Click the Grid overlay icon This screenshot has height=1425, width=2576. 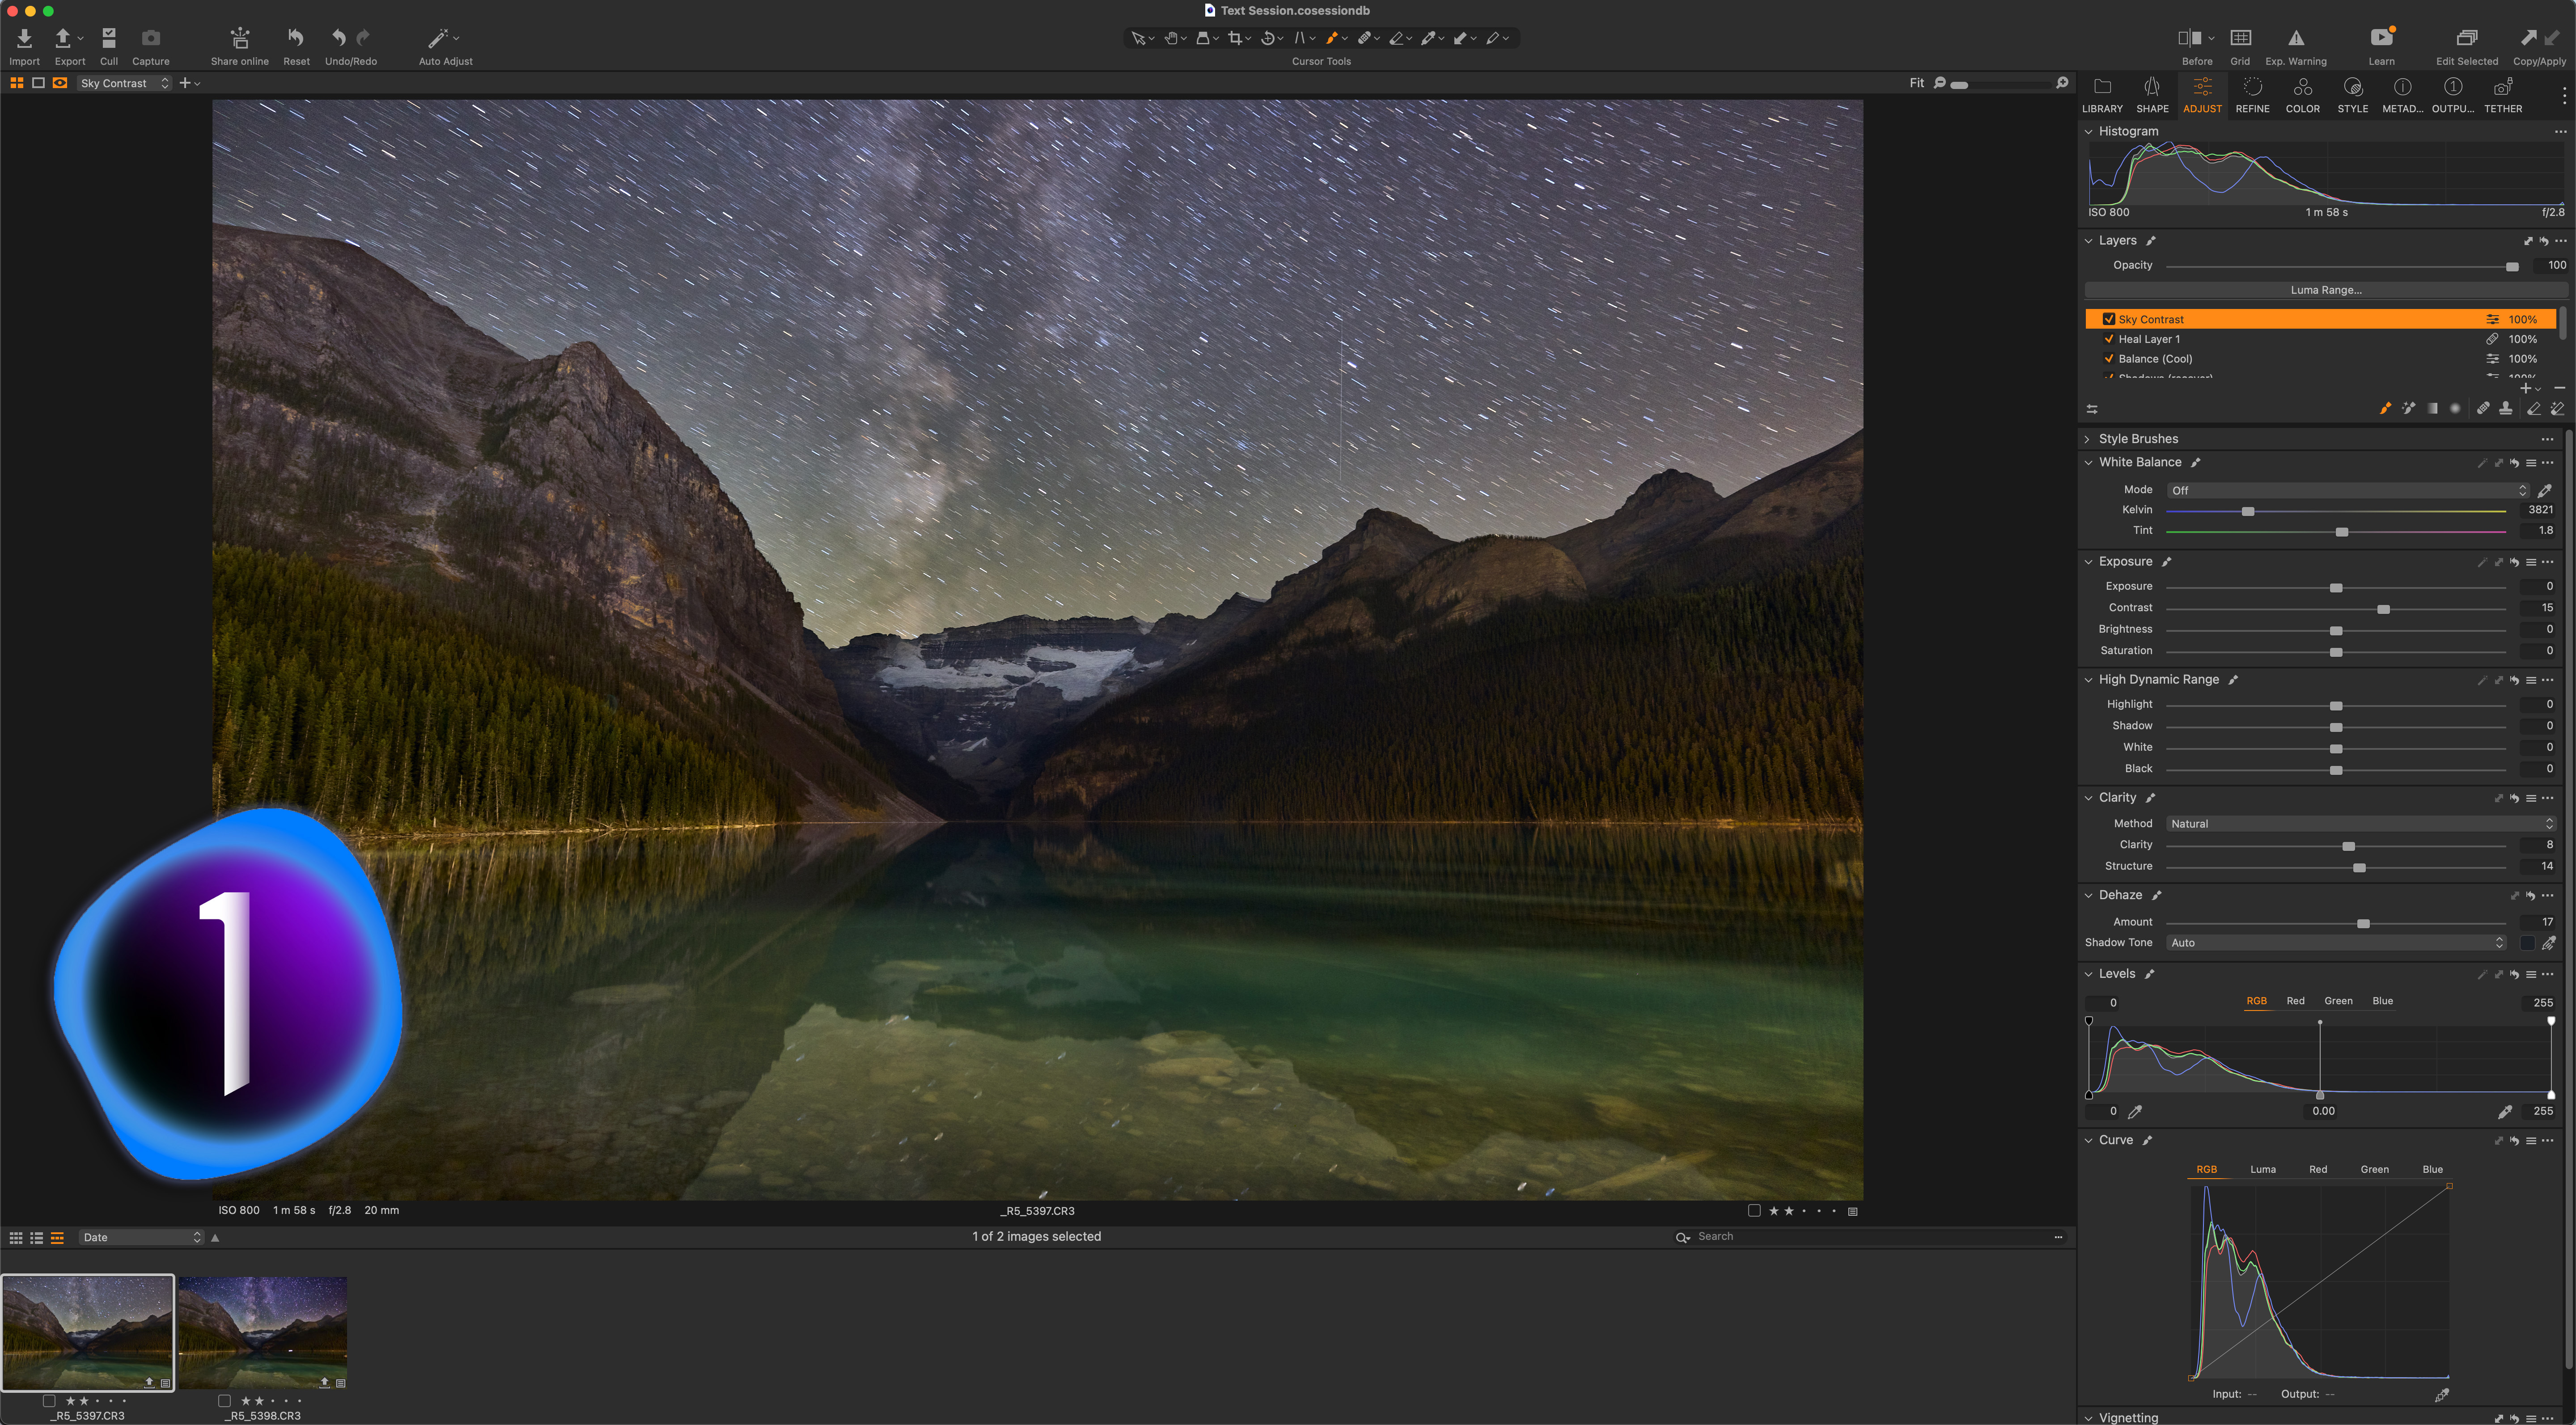[2240, 39]
